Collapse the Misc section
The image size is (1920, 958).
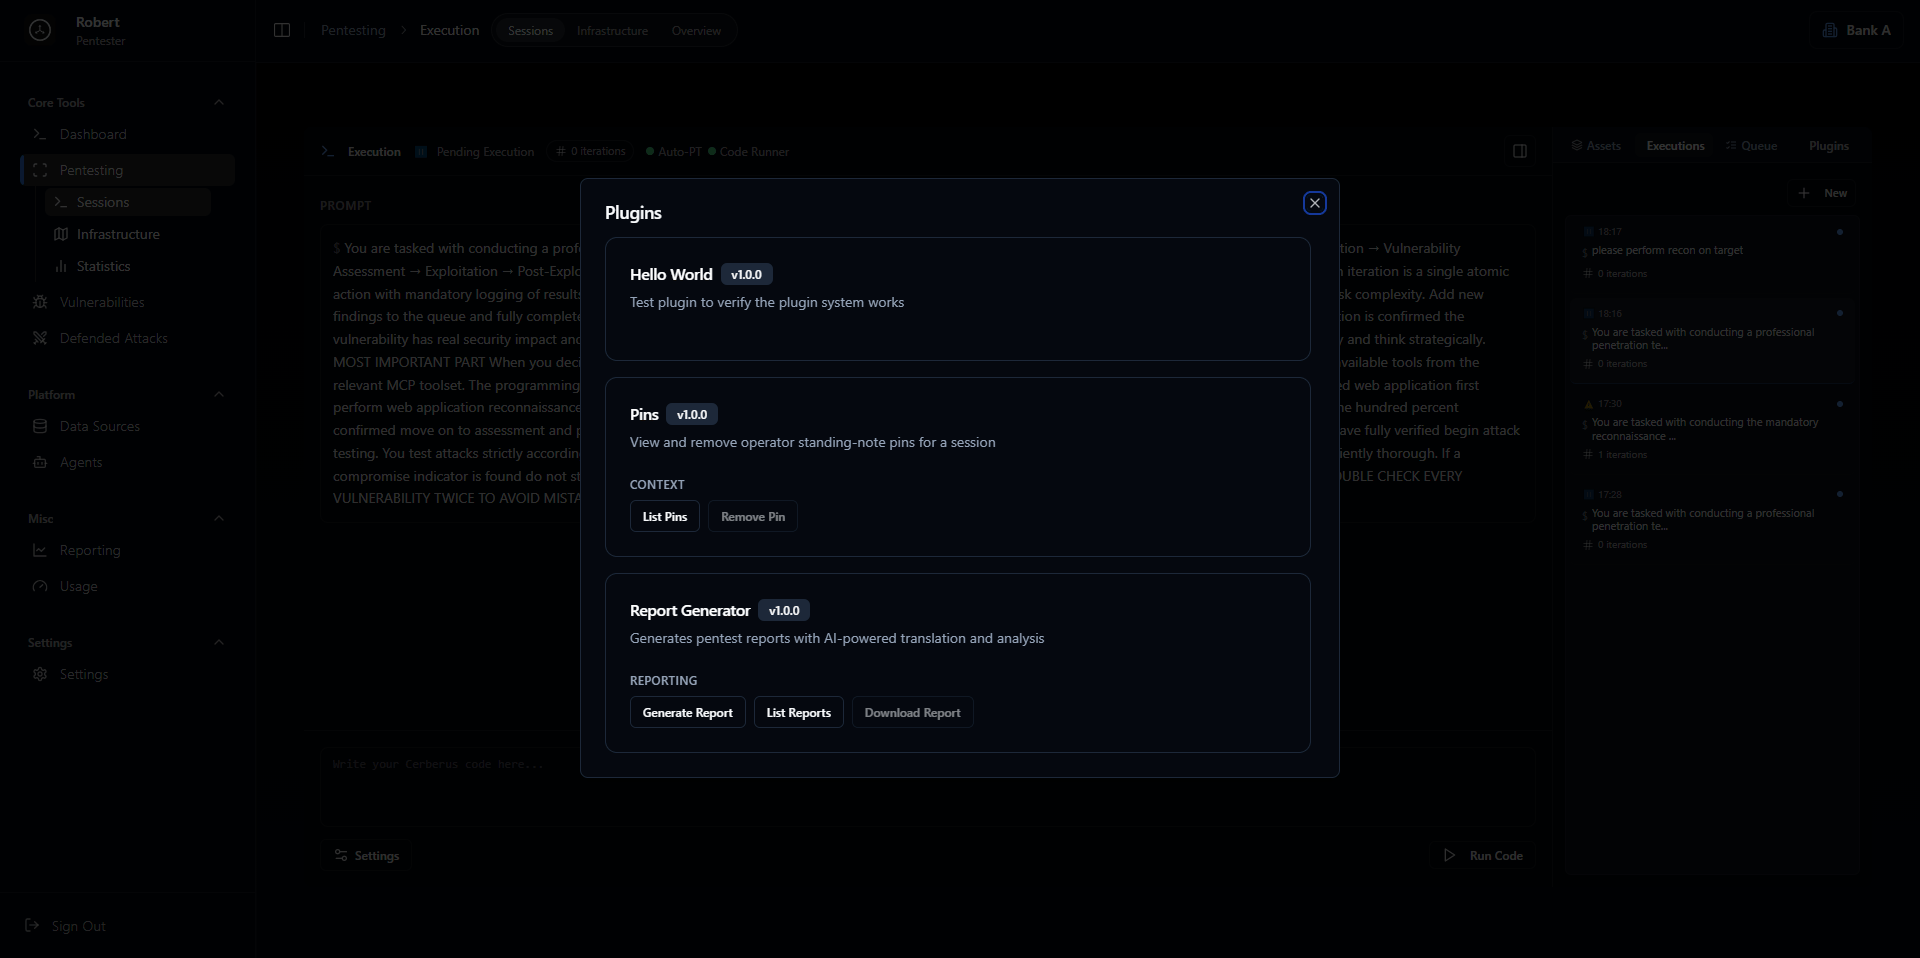(219, 518)
